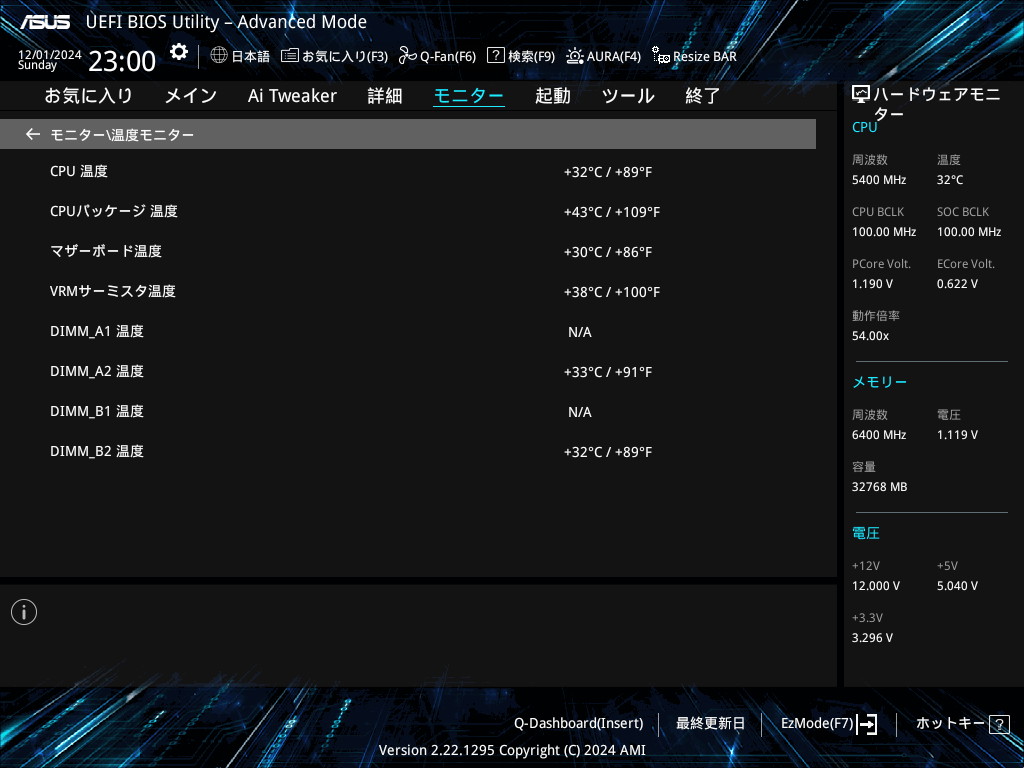Click the 5.040 V reading
The width and height of the screenshot is (1024, 768).
(x=957, y=586)
